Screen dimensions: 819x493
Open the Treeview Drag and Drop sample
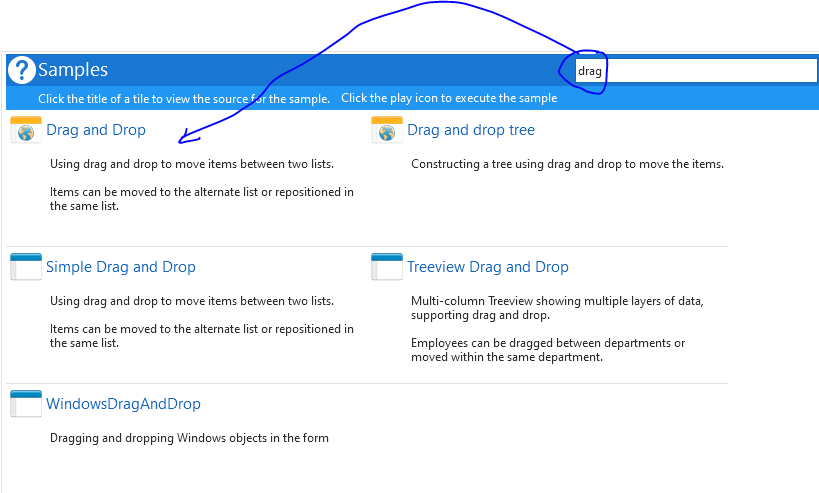click(488, 267)
